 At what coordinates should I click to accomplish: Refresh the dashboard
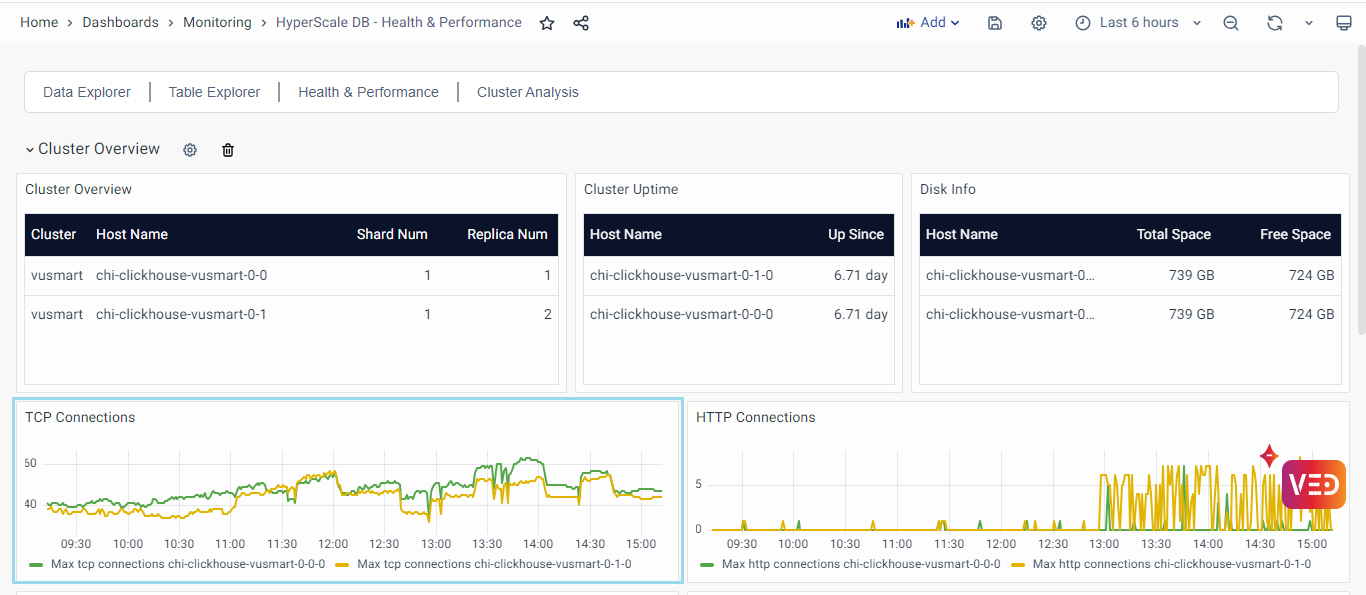point(1274,23)
